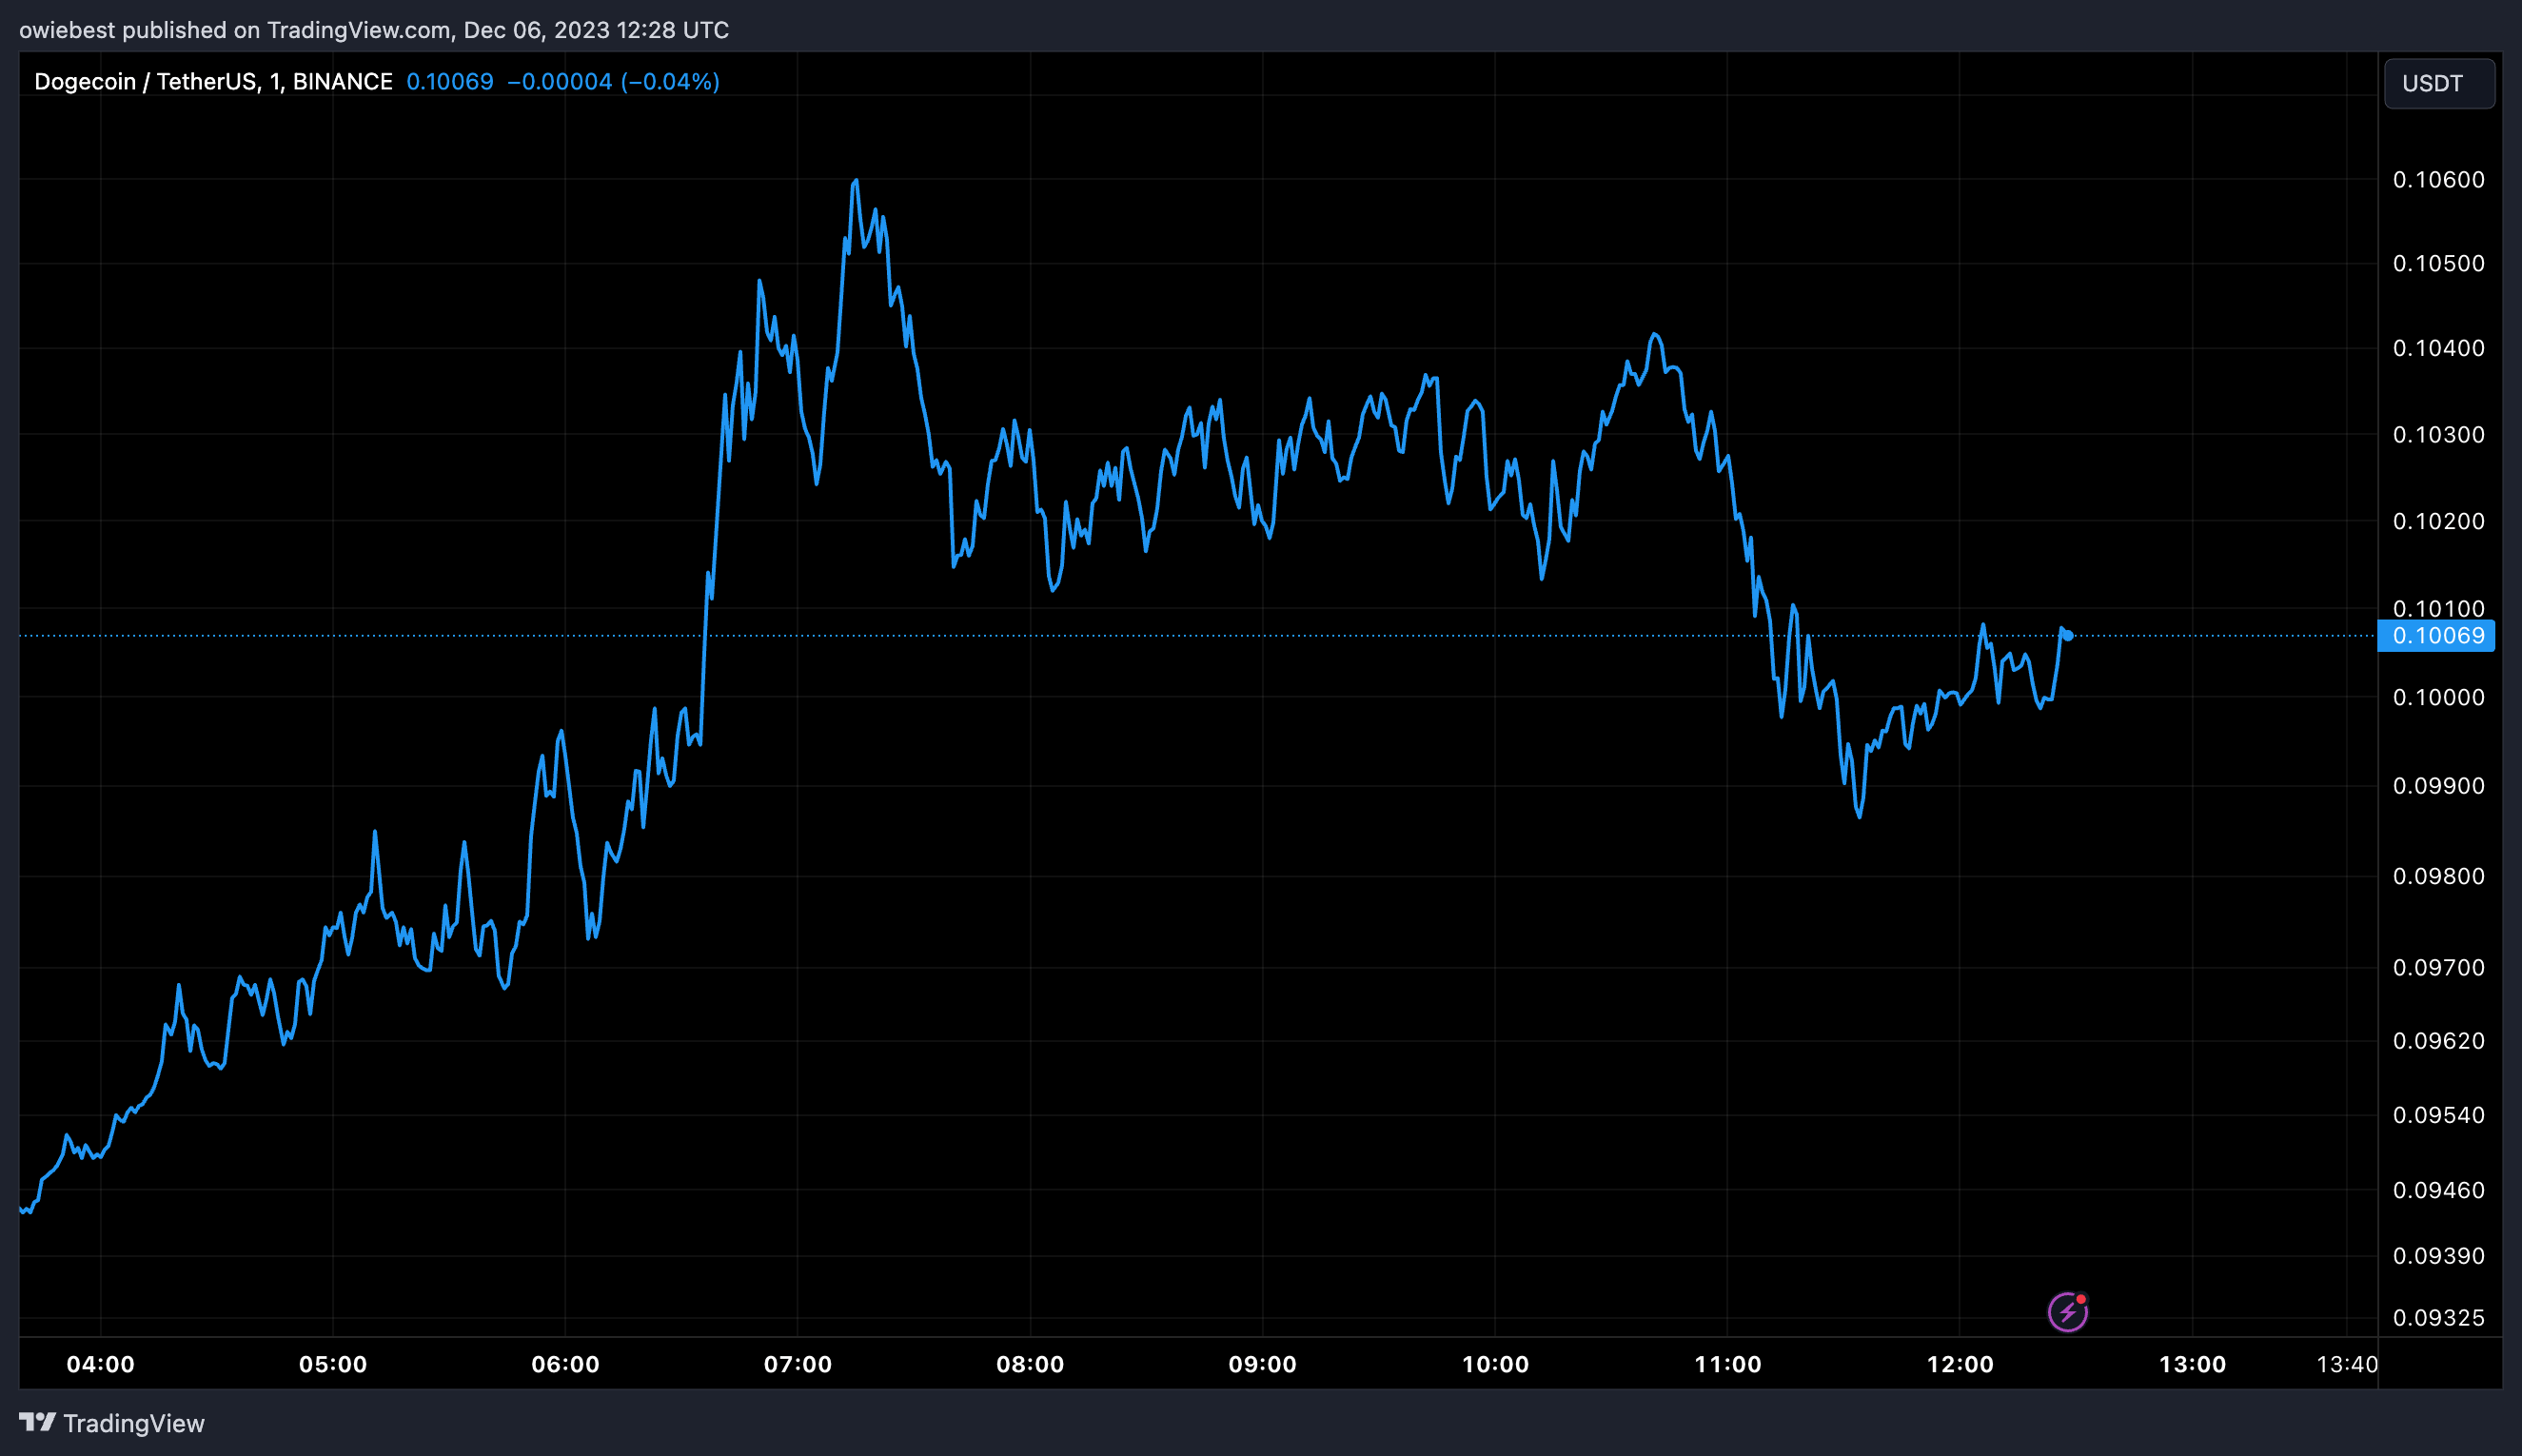The image size is (2522, 1456).
Task: Click the 10:00 time axis label
Action: pos(1495,1364)
